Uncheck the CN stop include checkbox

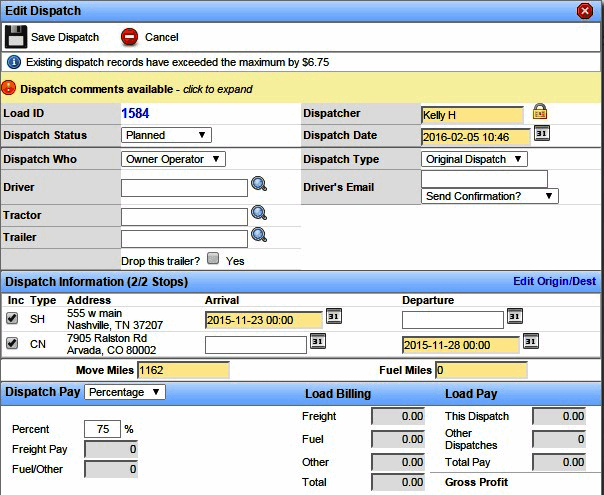point(13,344)
